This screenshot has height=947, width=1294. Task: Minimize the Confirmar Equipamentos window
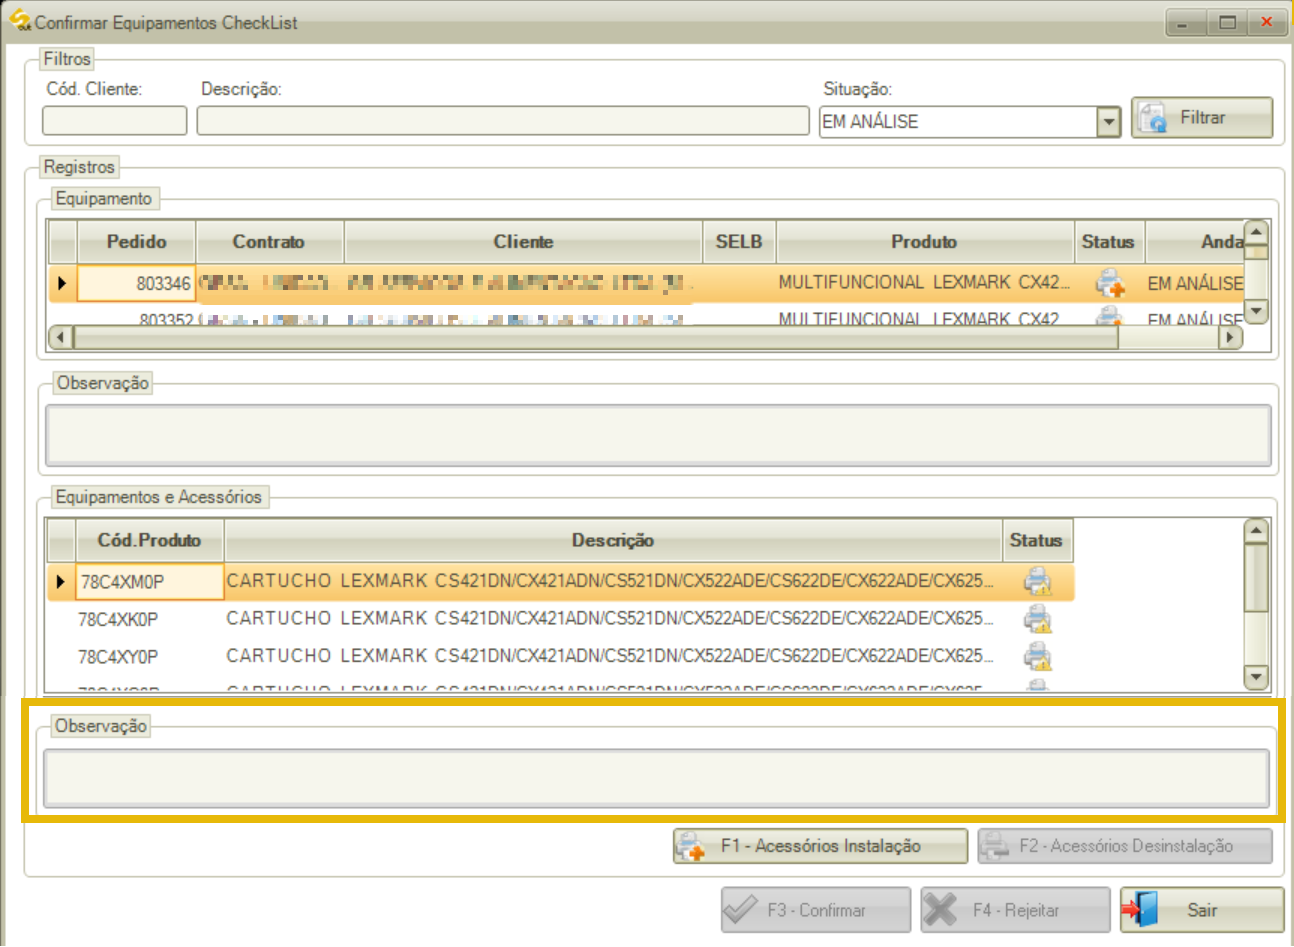[1184, 22]
